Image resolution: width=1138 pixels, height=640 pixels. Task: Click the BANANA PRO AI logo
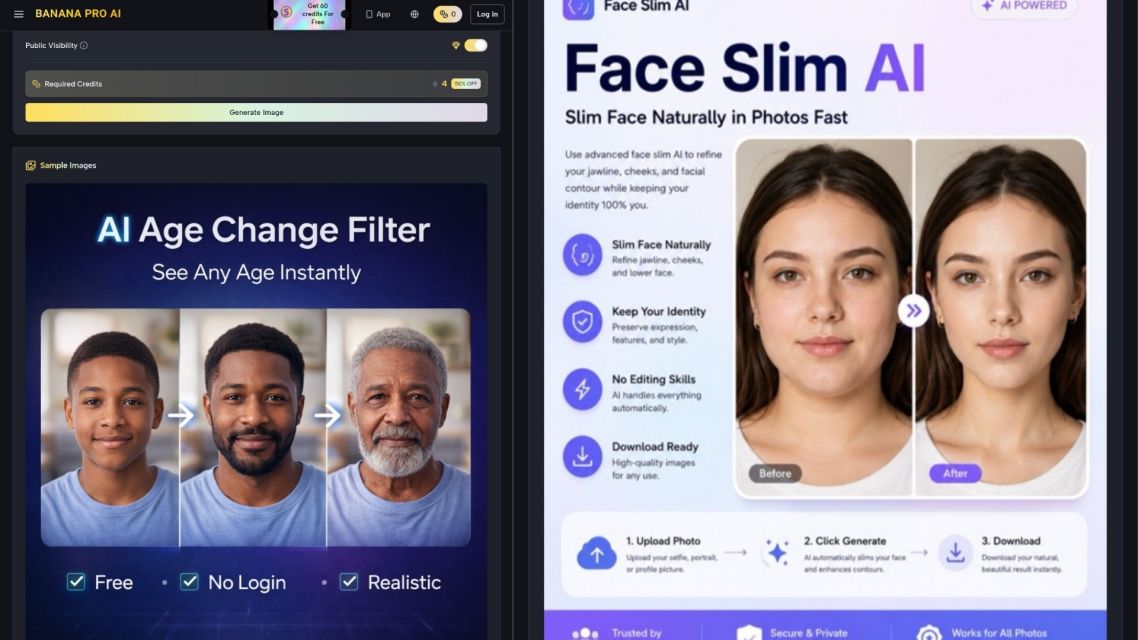pyautogui.click(x=78, y=14)
